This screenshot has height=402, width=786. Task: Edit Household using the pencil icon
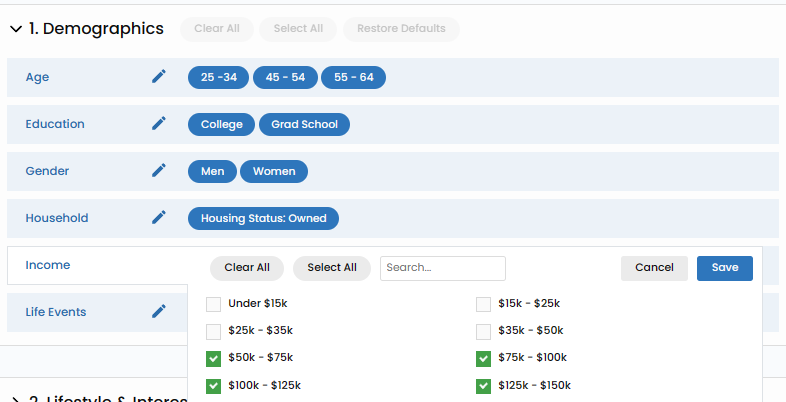159,218
